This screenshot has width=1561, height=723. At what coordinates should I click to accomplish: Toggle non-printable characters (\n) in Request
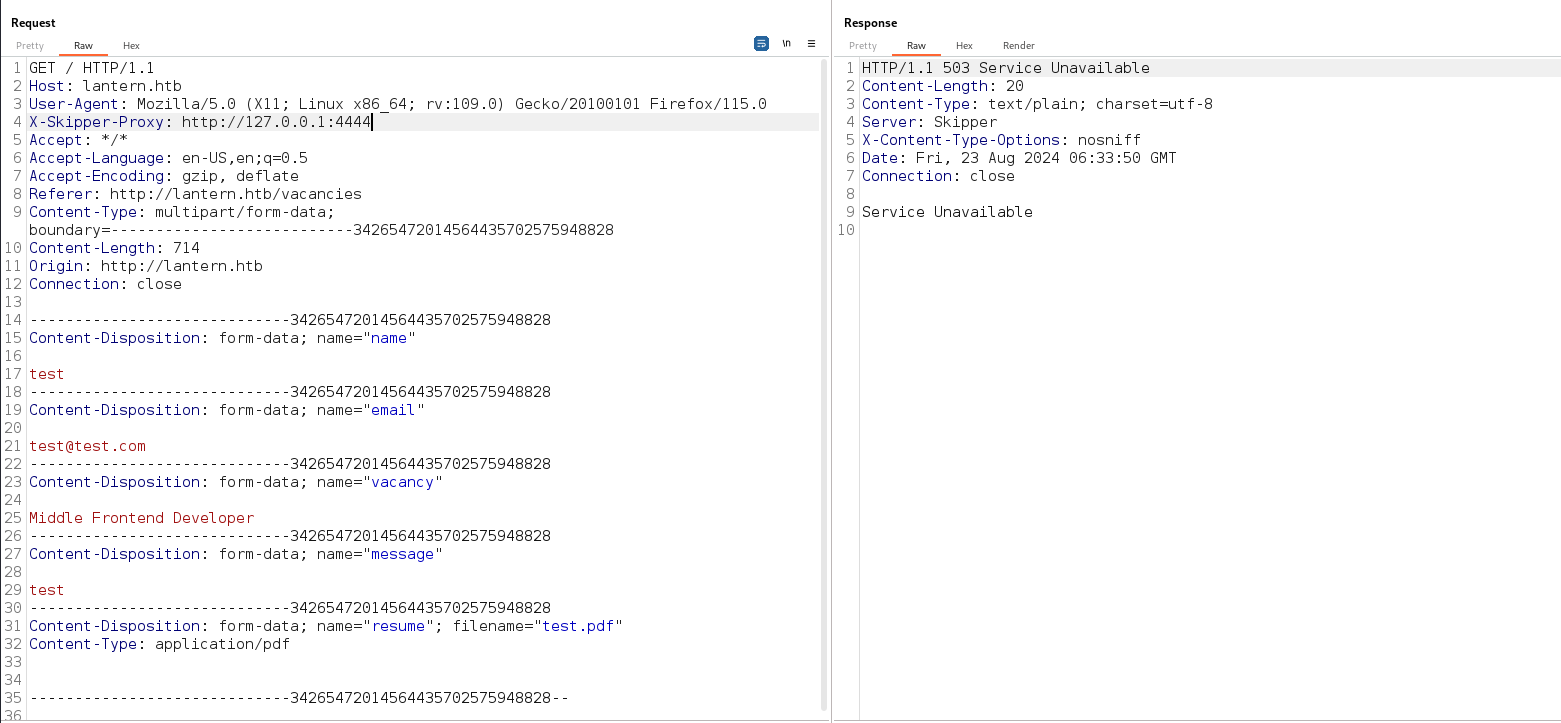point(787,44)
